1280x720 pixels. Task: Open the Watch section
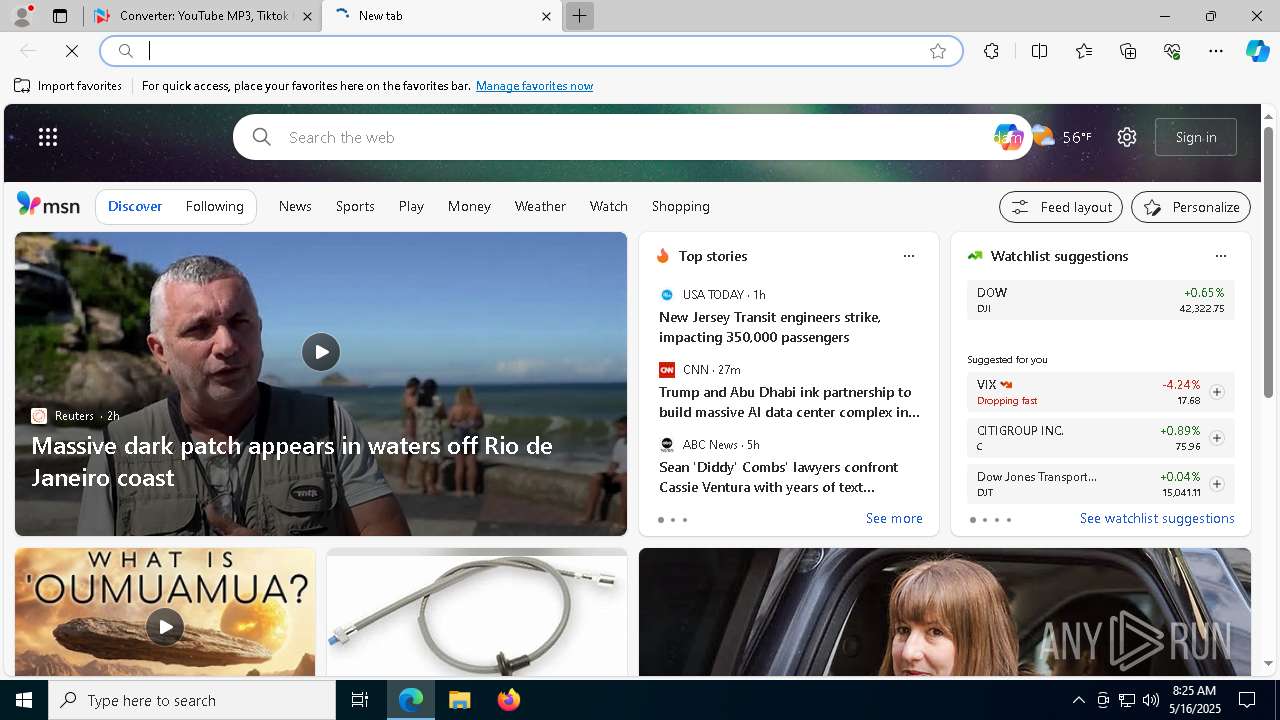pyautogui.click(x=608, y=206)
